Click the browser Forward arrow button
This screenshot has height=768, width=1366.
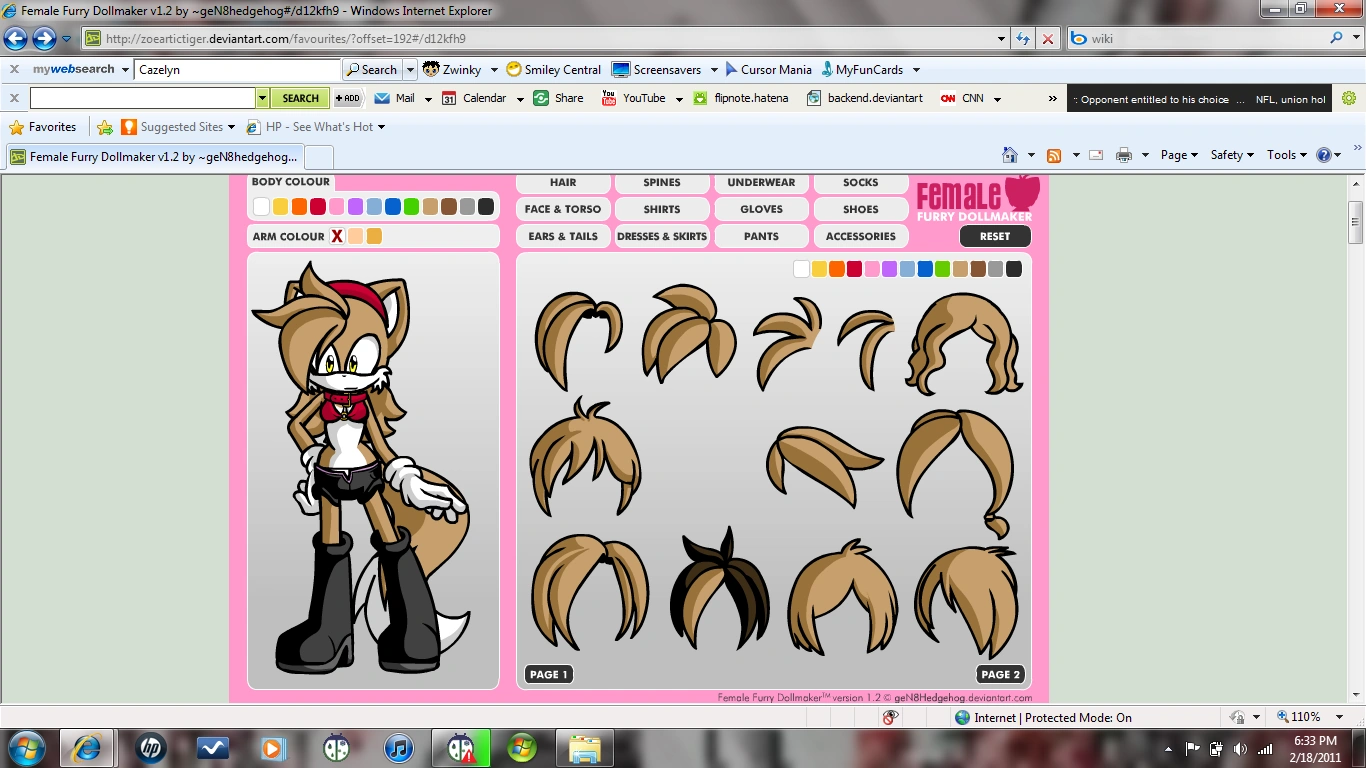tap(44, 39)
